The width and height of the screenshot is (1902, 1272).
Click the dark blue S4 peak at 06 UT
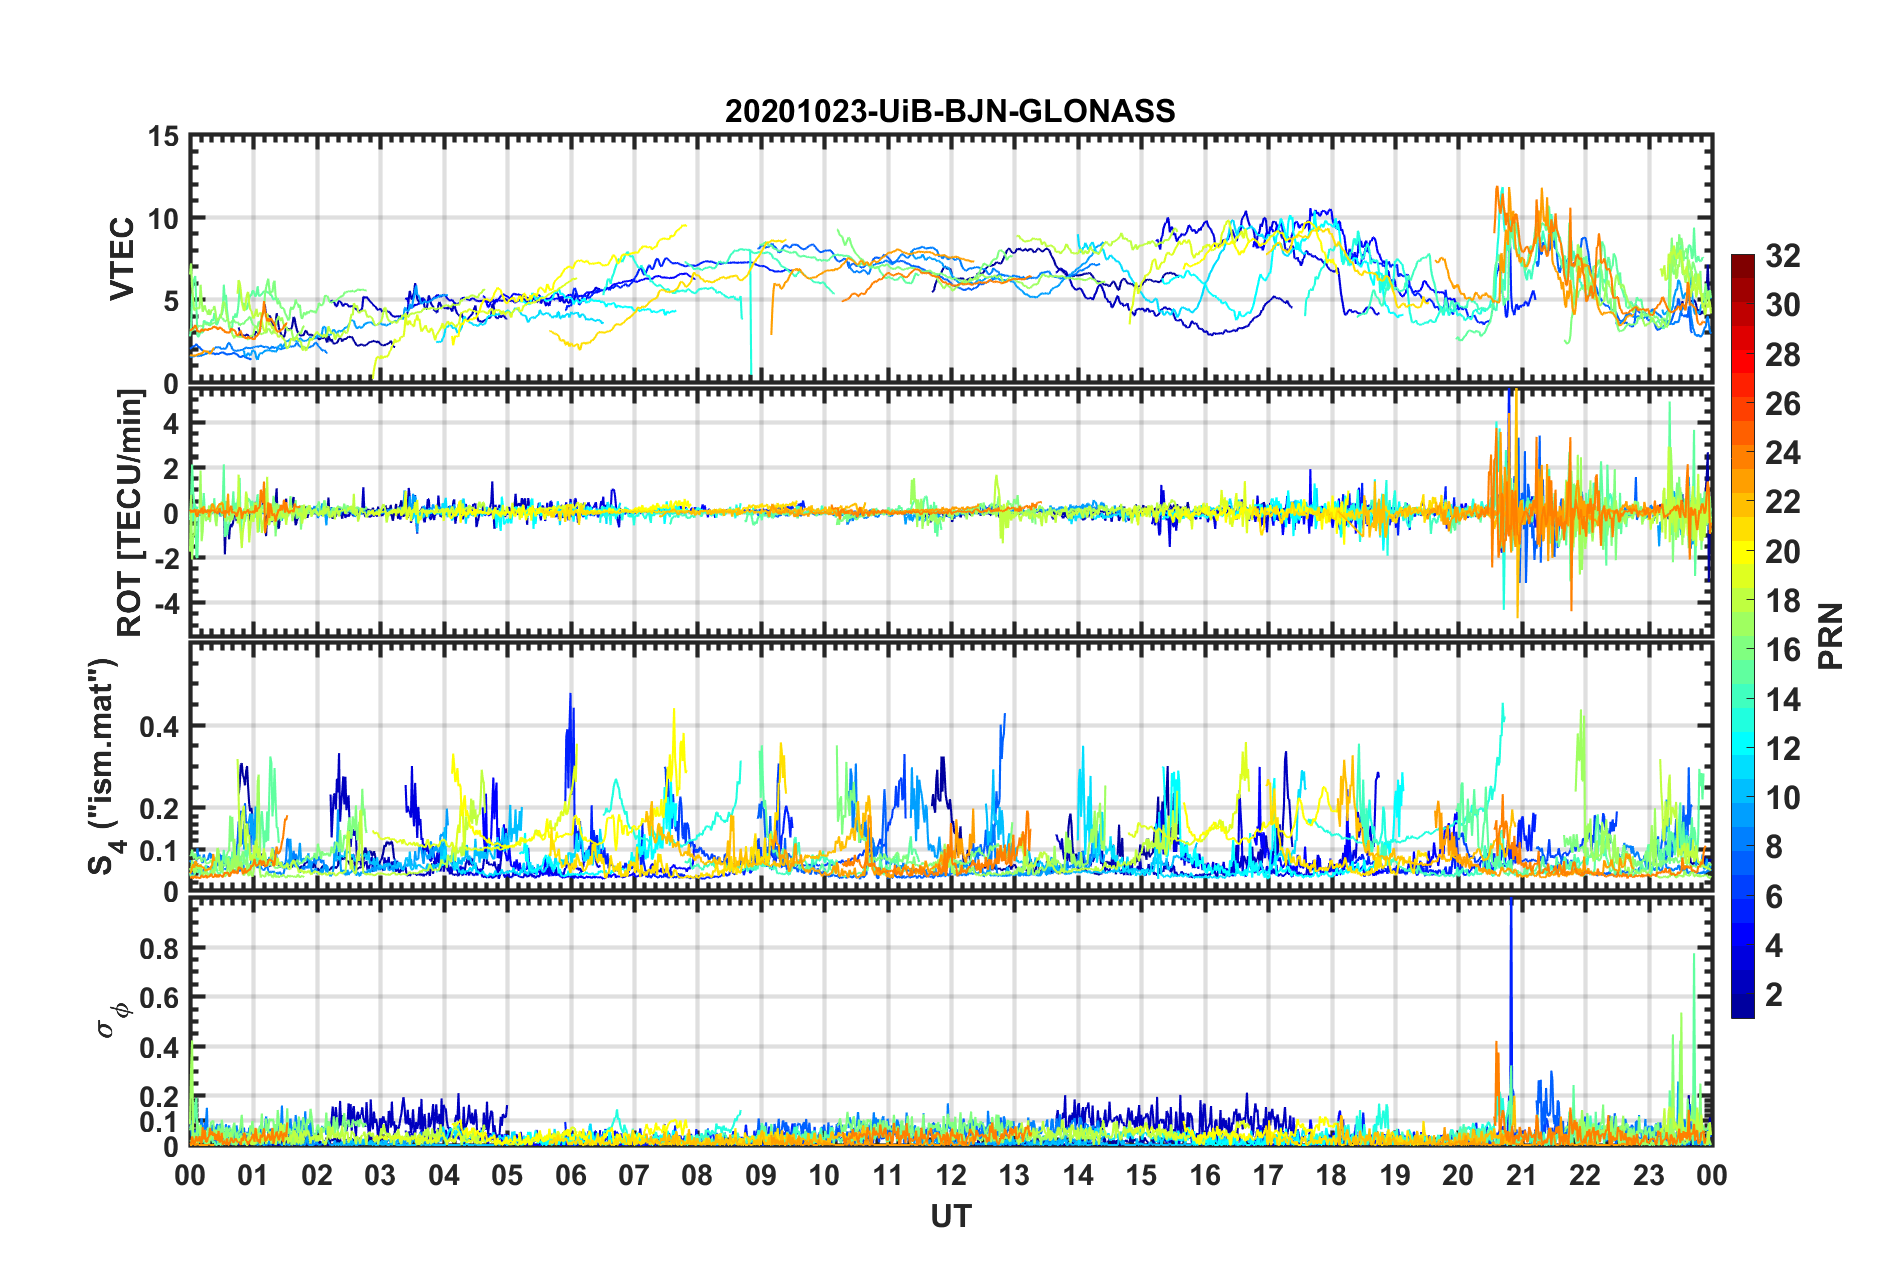click(570, 740)
